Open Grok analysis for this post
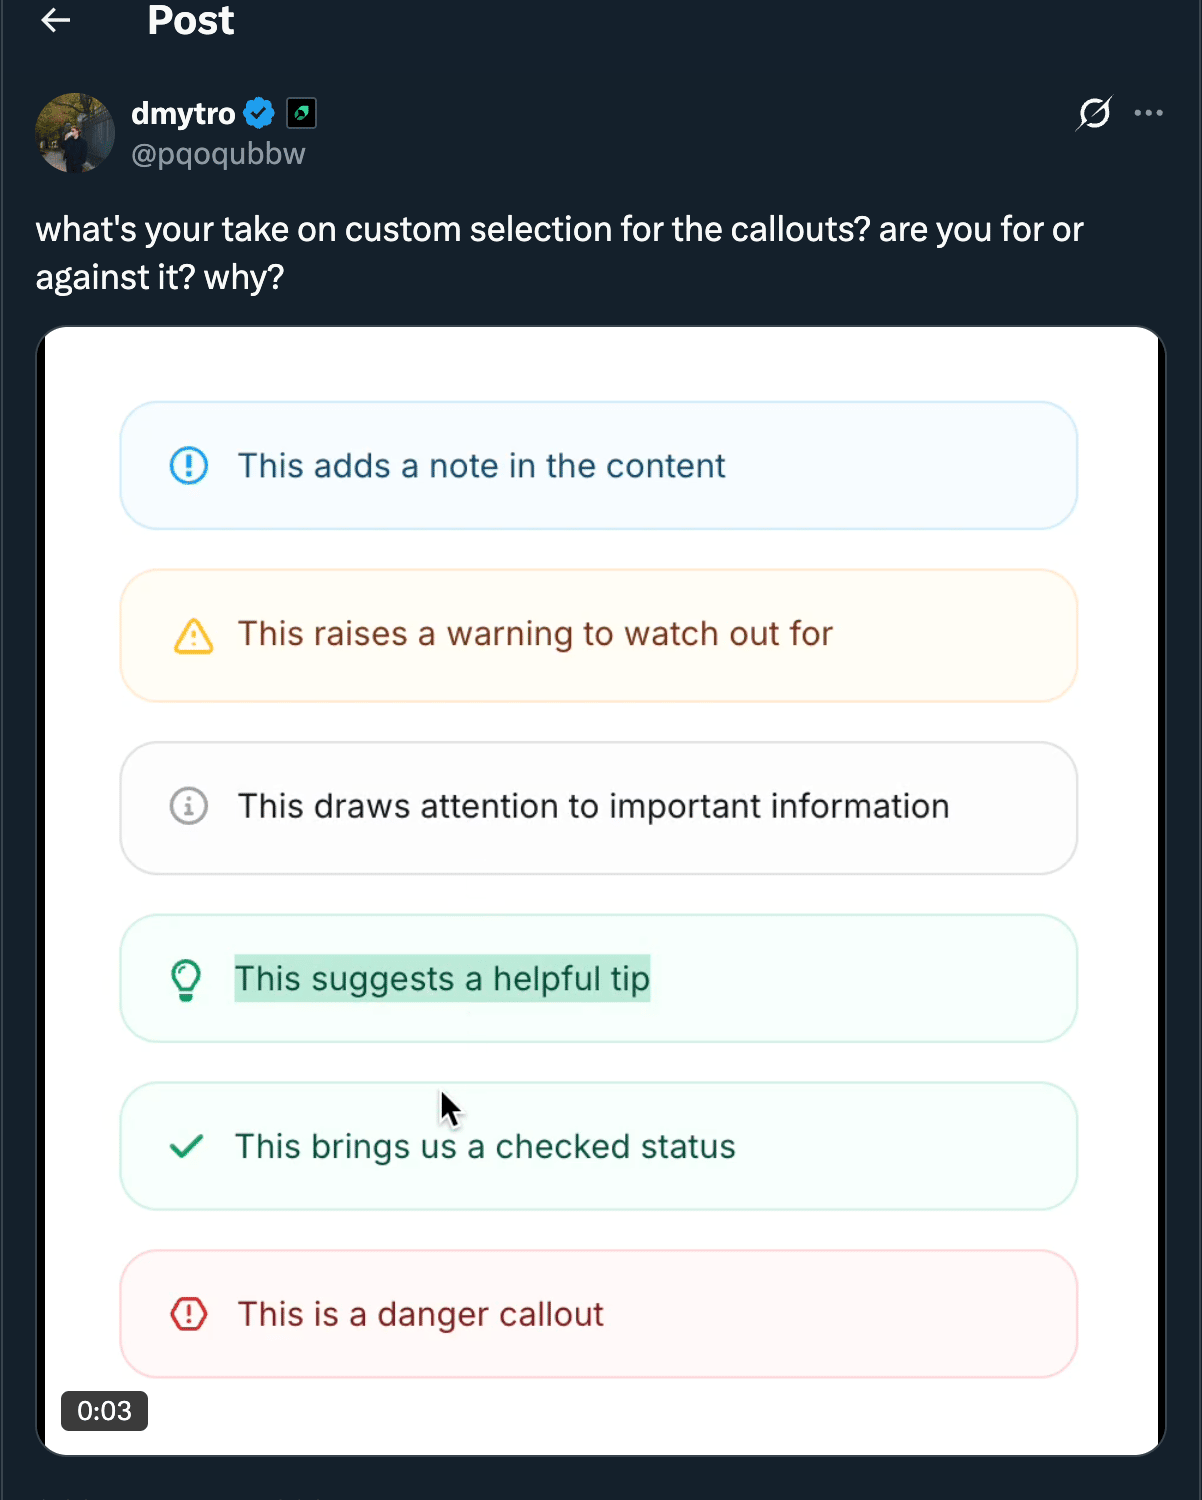This screenshot has width=1202, height=1500. (1094, 113)
